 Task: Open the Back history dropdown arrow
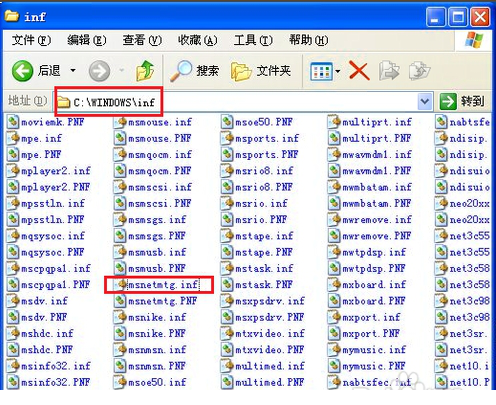point(73,71)
